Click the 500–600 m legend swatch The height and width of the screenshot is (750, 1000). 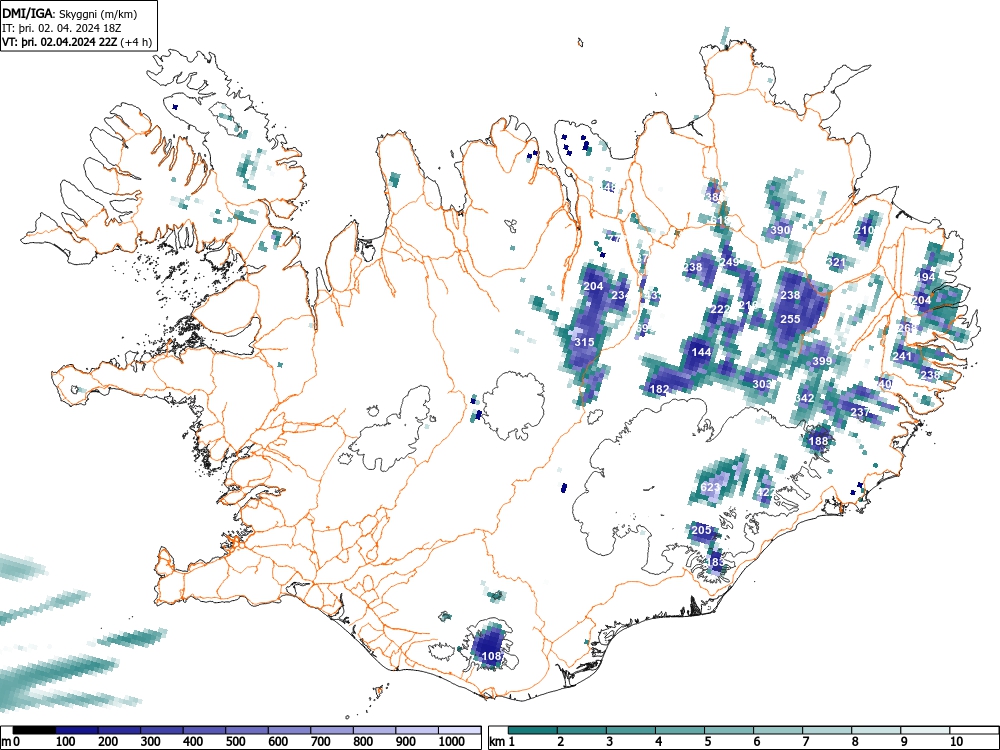tap(247, 730)
